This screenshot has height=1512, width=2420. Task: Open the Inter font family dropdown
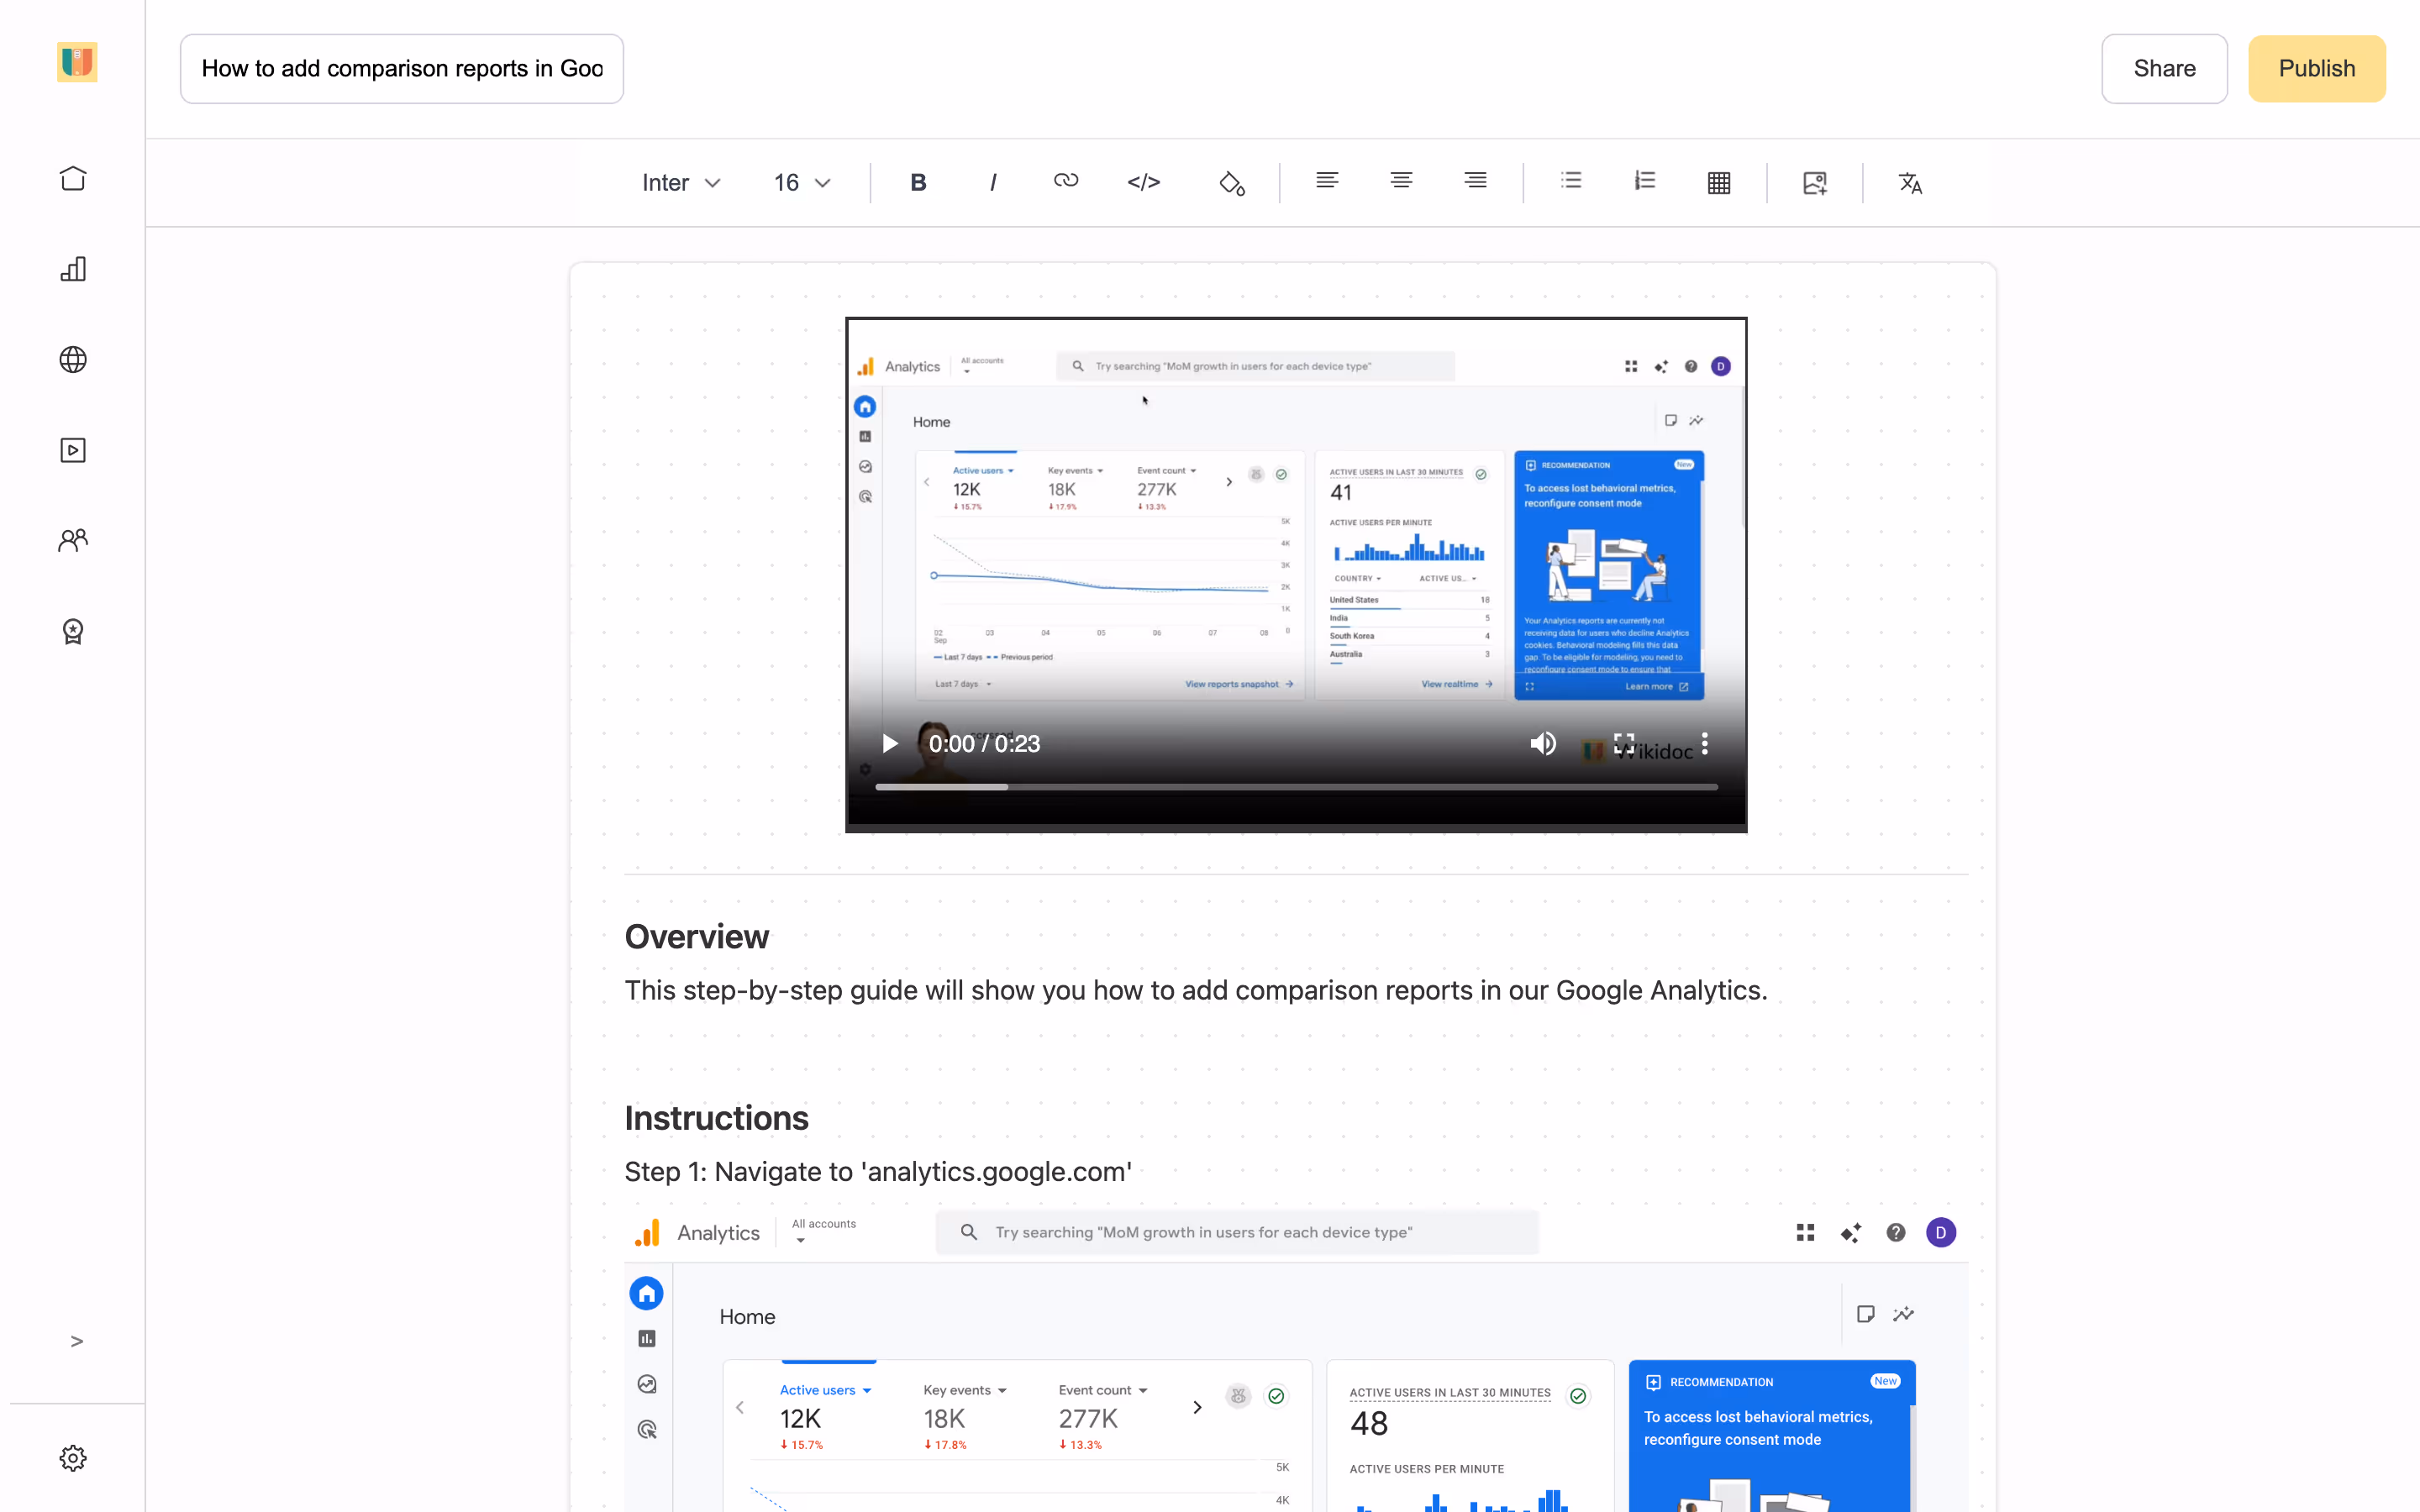pyautogui.click(x=680, y=183)
